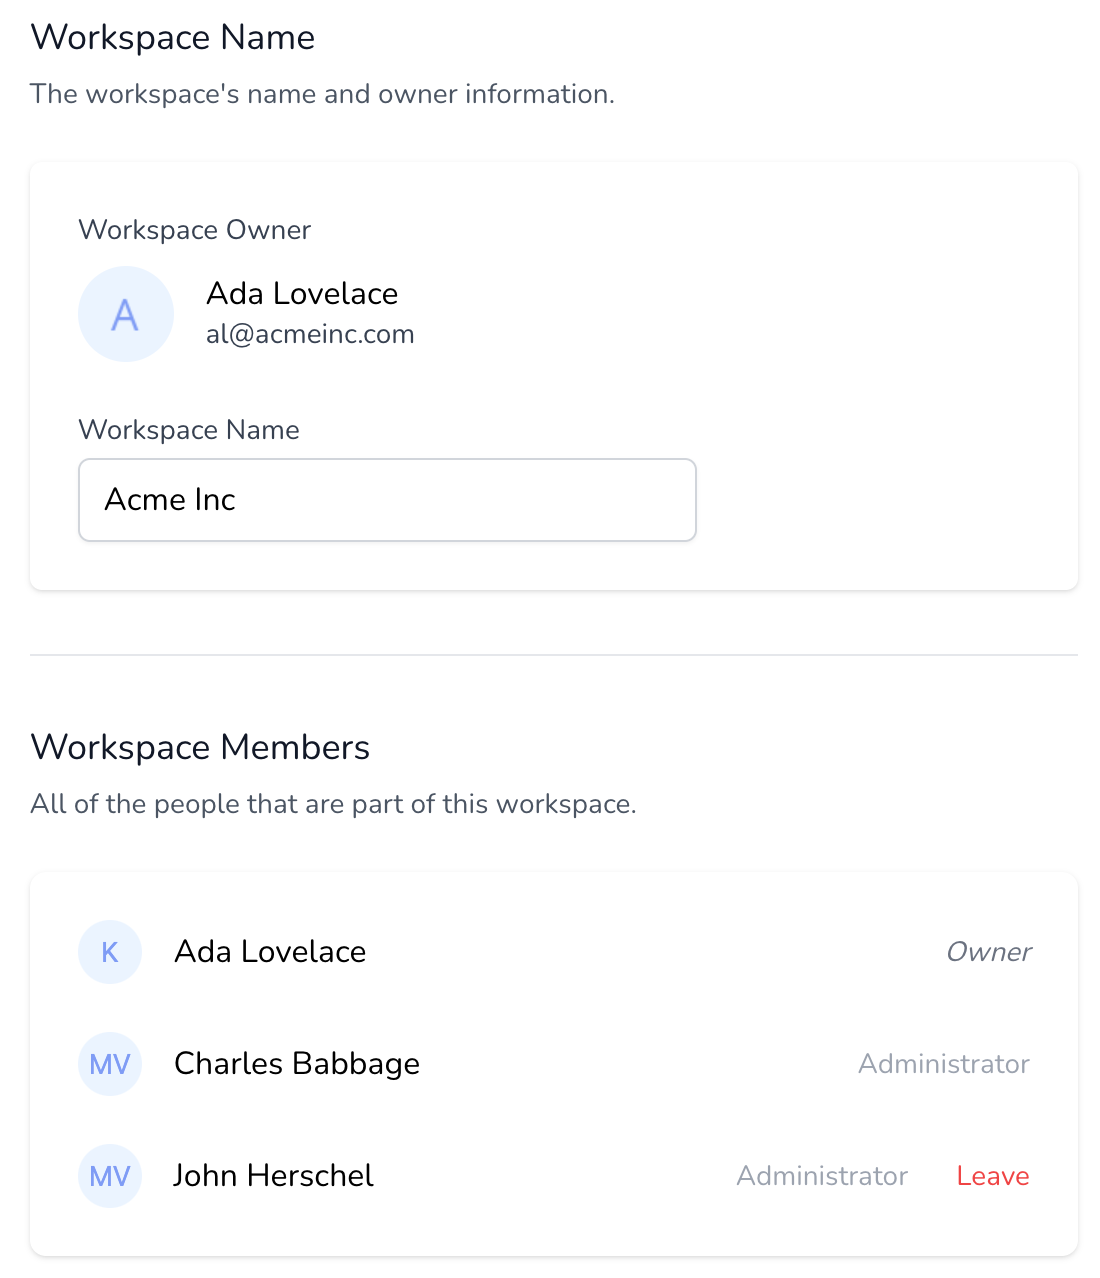Viewport: 1100px width, 1278px height.
Task: Click the Workspace Members section heading
Action: (x=200, y=748)
